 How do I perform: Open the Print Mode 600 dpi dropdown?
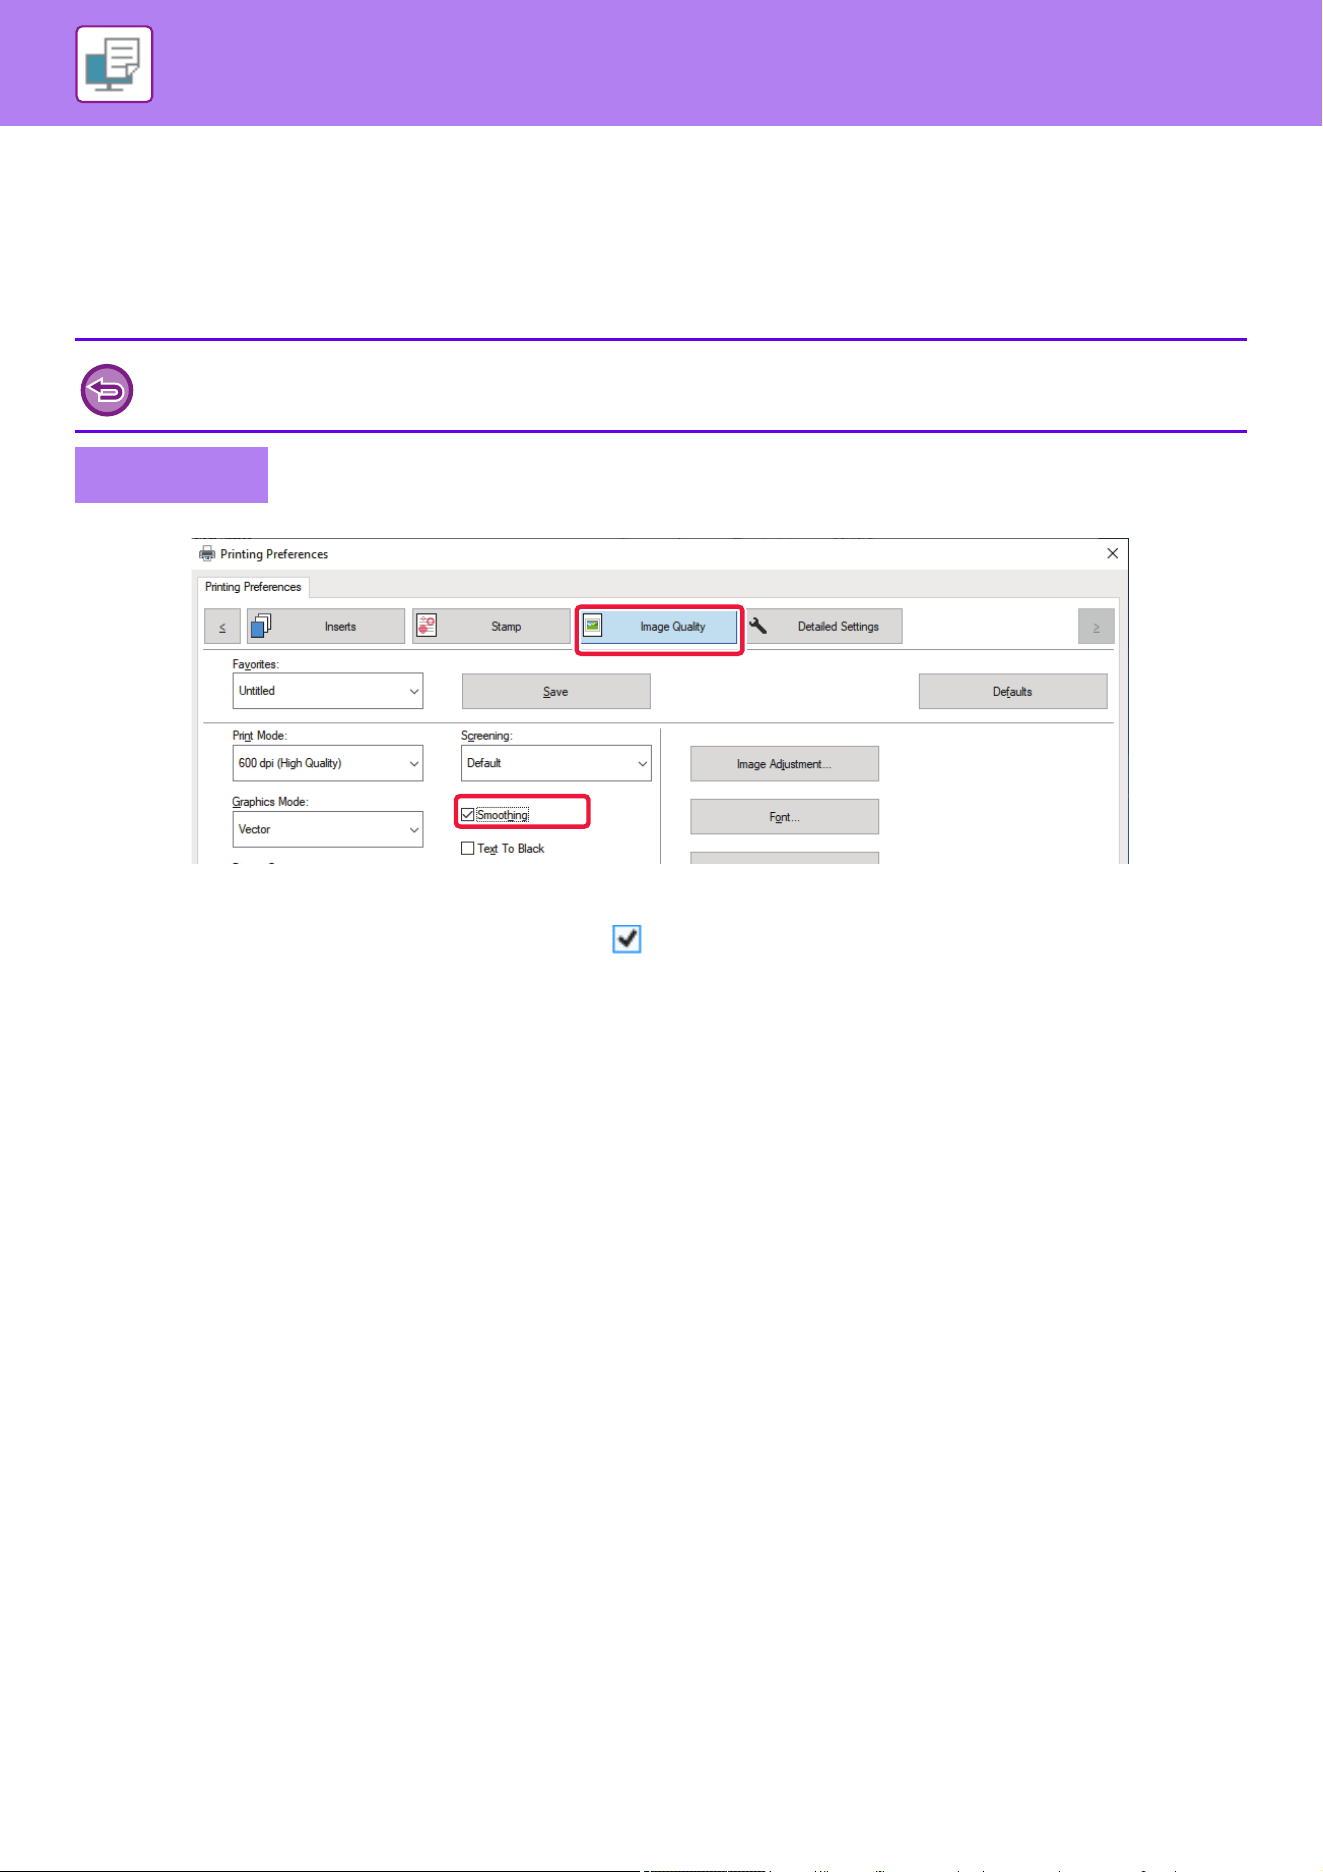(328, 763)
